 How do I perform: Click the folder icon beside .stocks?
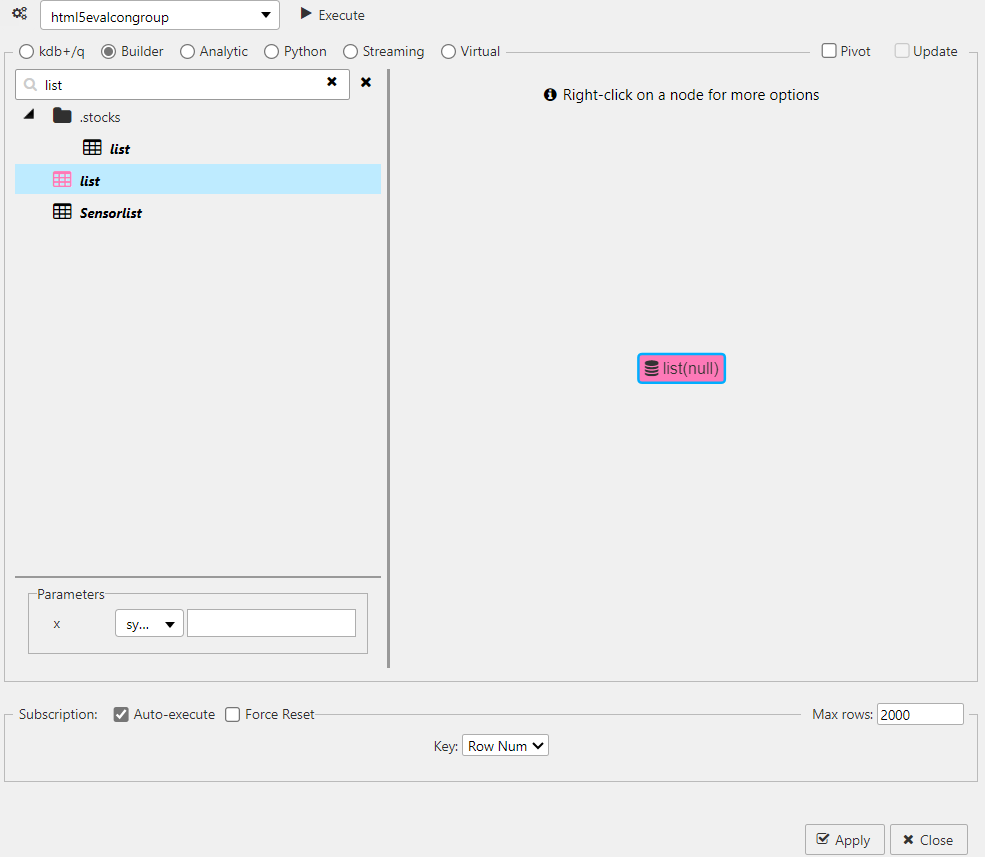click(x=60, y=115)
